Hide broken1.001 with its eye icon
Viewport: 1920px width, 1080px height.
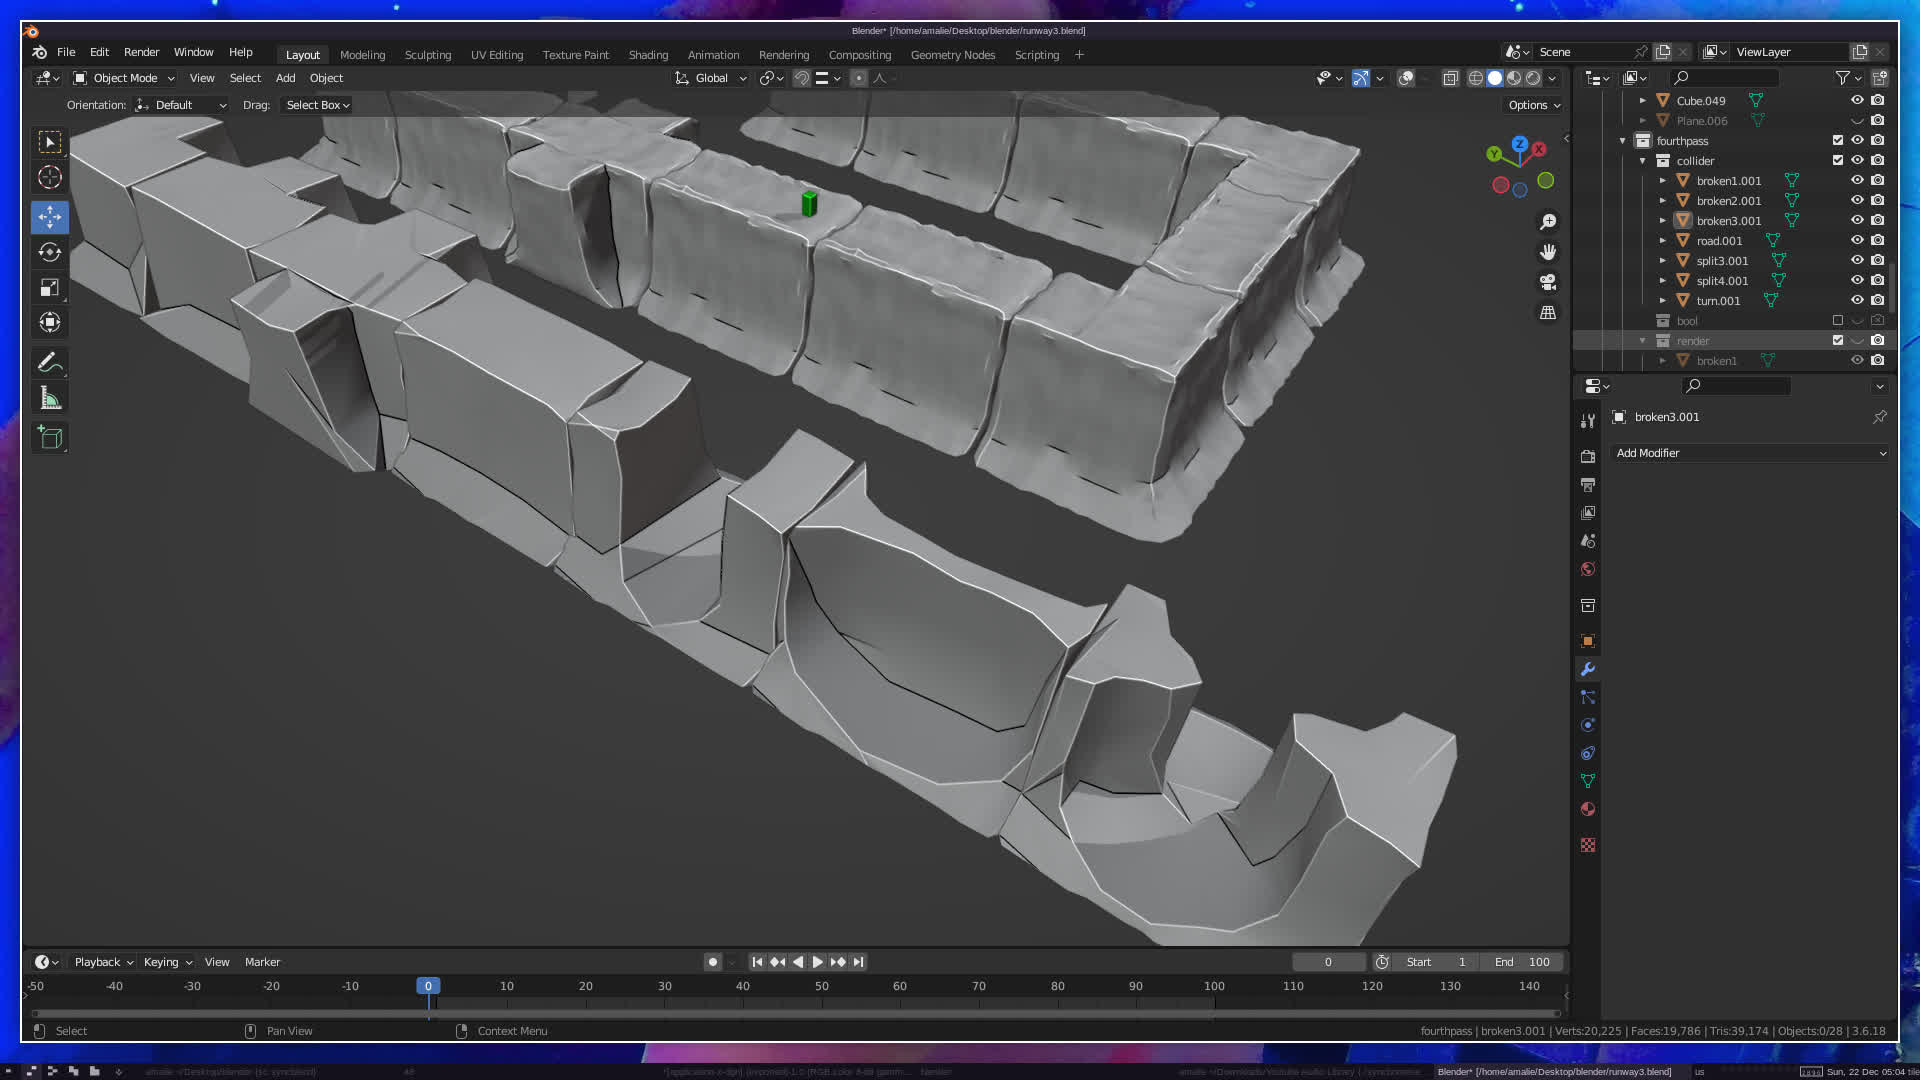(1857, 181)
